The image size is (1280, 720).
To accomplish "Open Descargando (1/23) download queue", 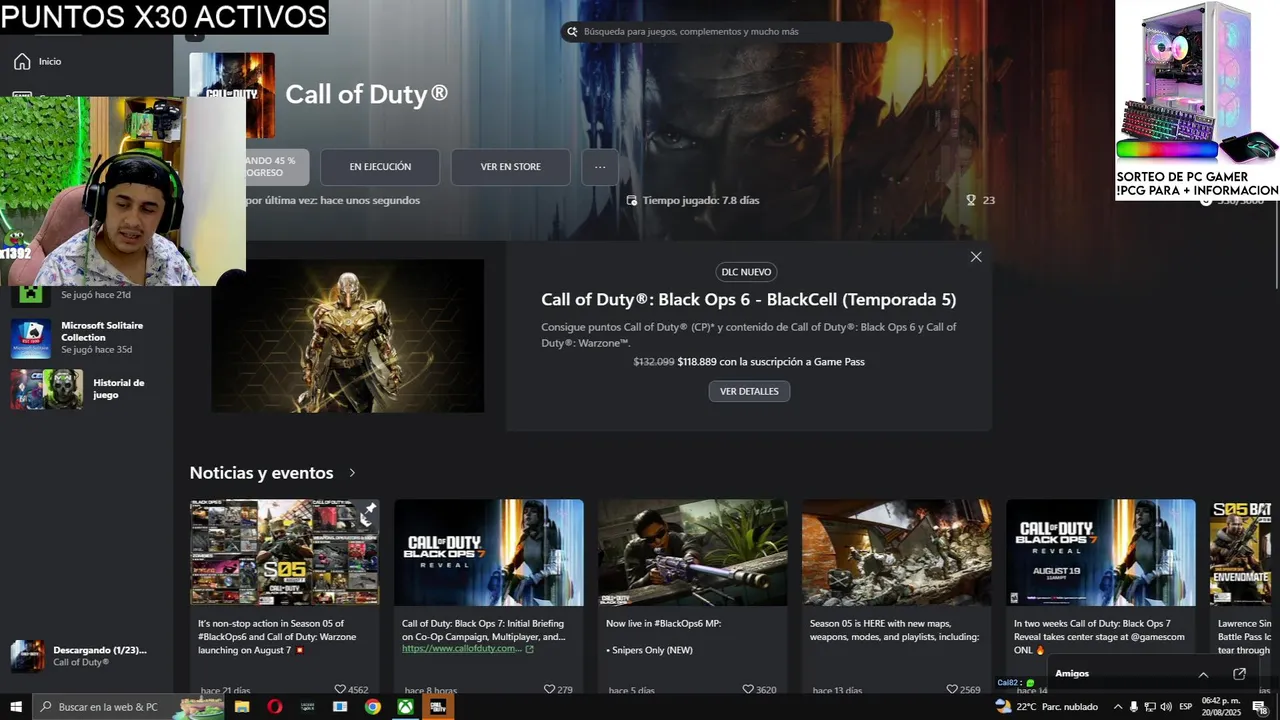I will pos(88,656).
